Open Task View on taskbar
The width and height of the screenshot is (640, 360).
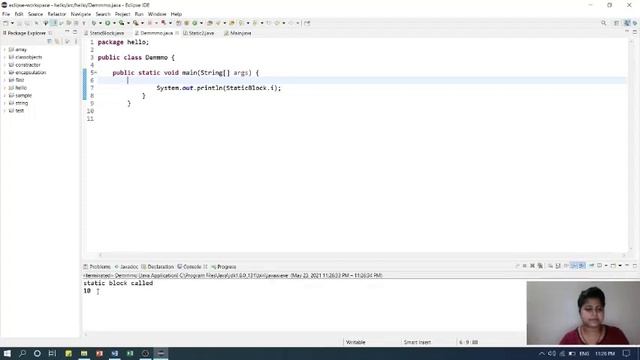52,353
